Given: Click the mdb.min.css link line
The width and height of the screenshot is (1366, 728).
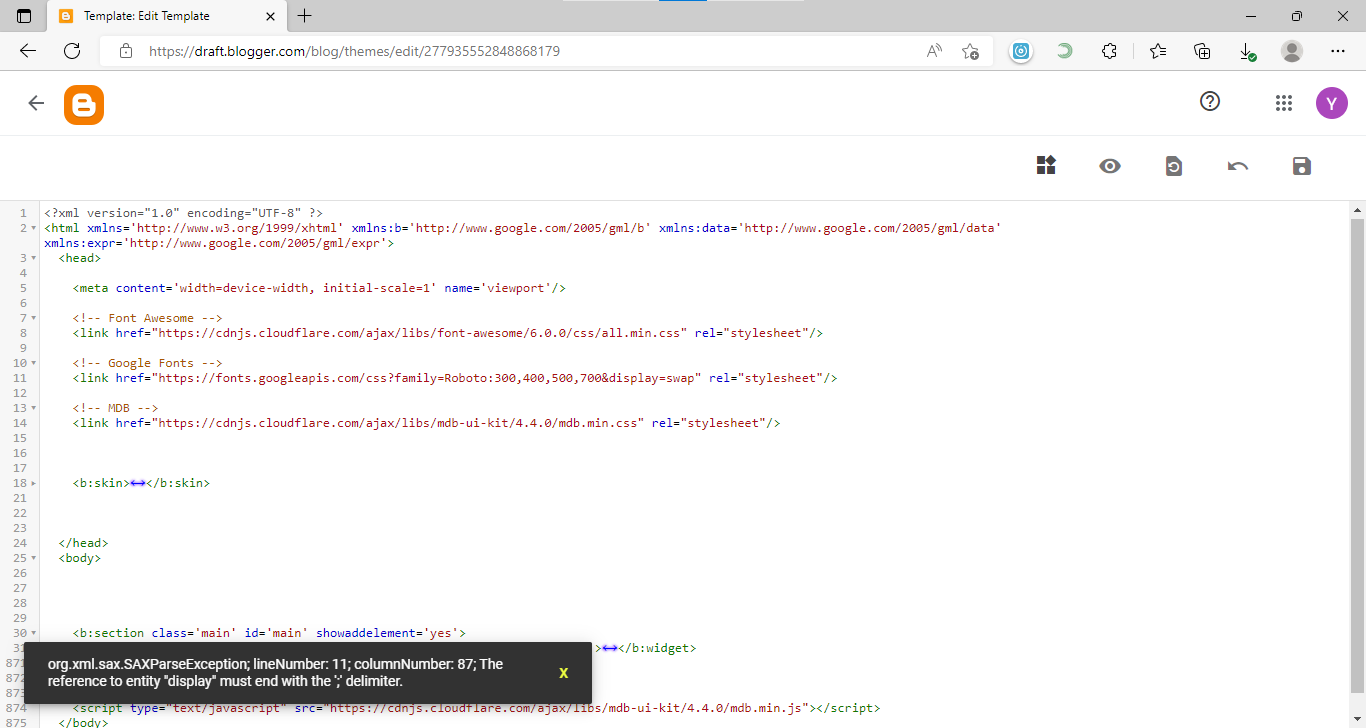Looking at the screenshot, I should [427, 423].
